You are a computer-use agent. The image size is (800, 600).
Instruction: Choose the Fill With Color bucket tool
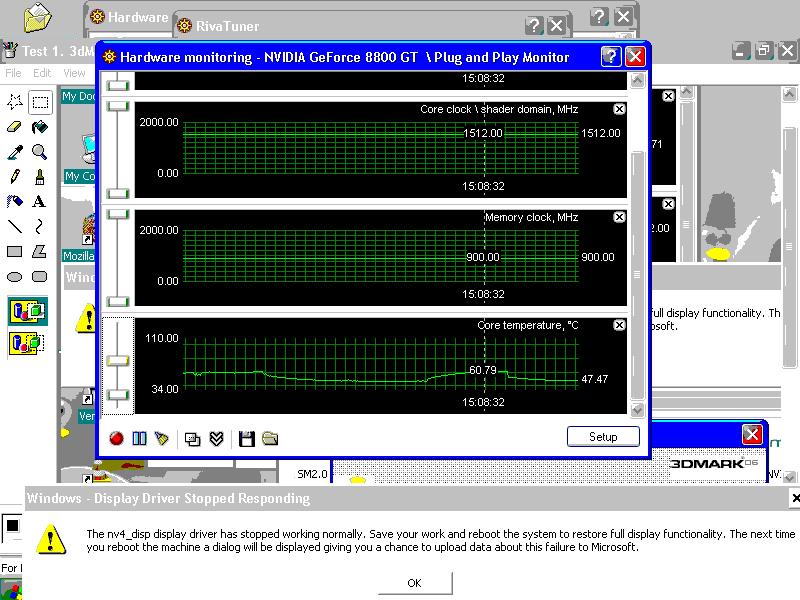[x=40, y=127]
